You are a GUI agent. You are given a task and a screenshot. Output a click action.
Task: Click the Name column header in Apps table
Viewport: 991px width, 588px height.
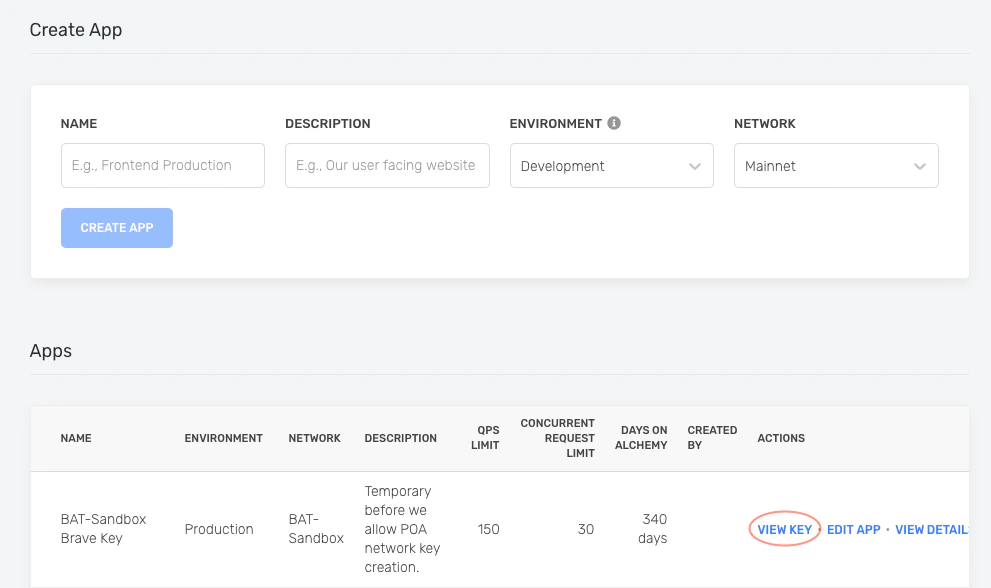click(76, 438)
